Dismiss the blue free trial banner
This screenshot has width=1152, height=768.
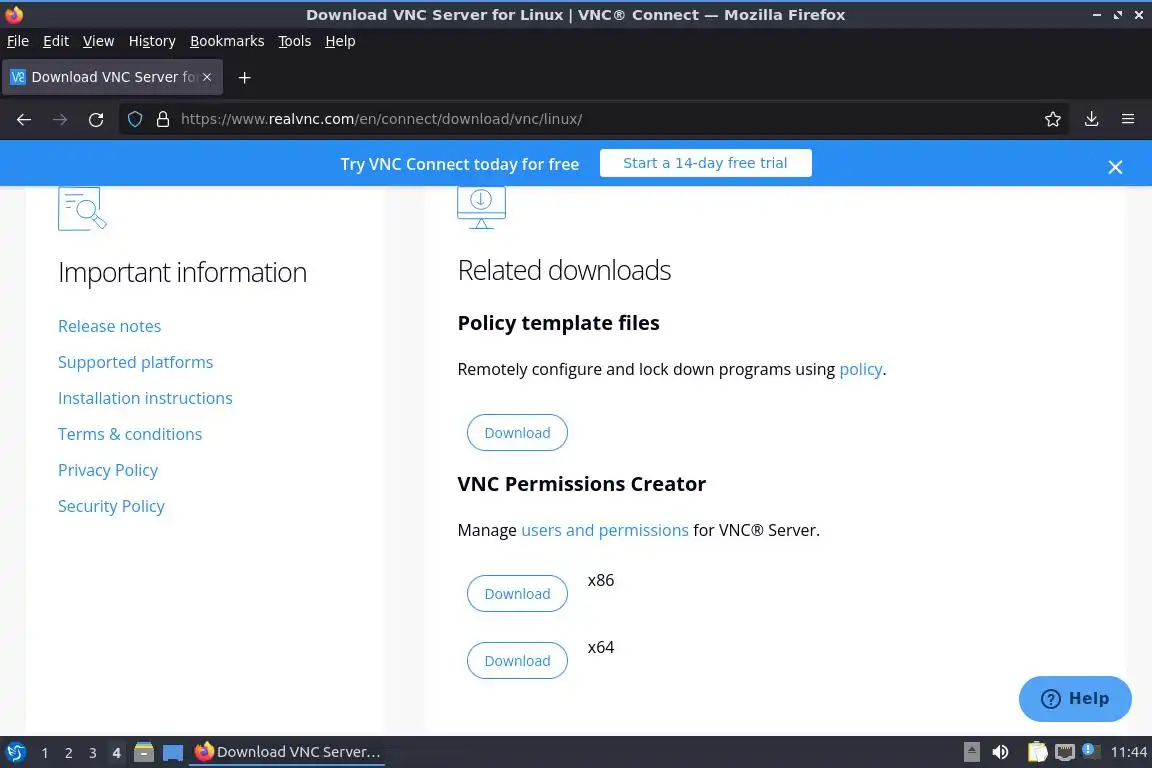tap(1115, 167)
